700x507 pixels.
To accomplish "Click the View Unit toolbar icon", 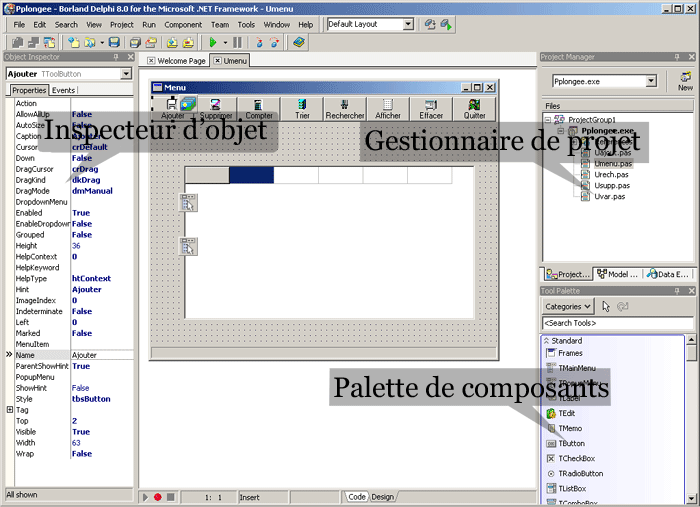I will pos(17,42).
